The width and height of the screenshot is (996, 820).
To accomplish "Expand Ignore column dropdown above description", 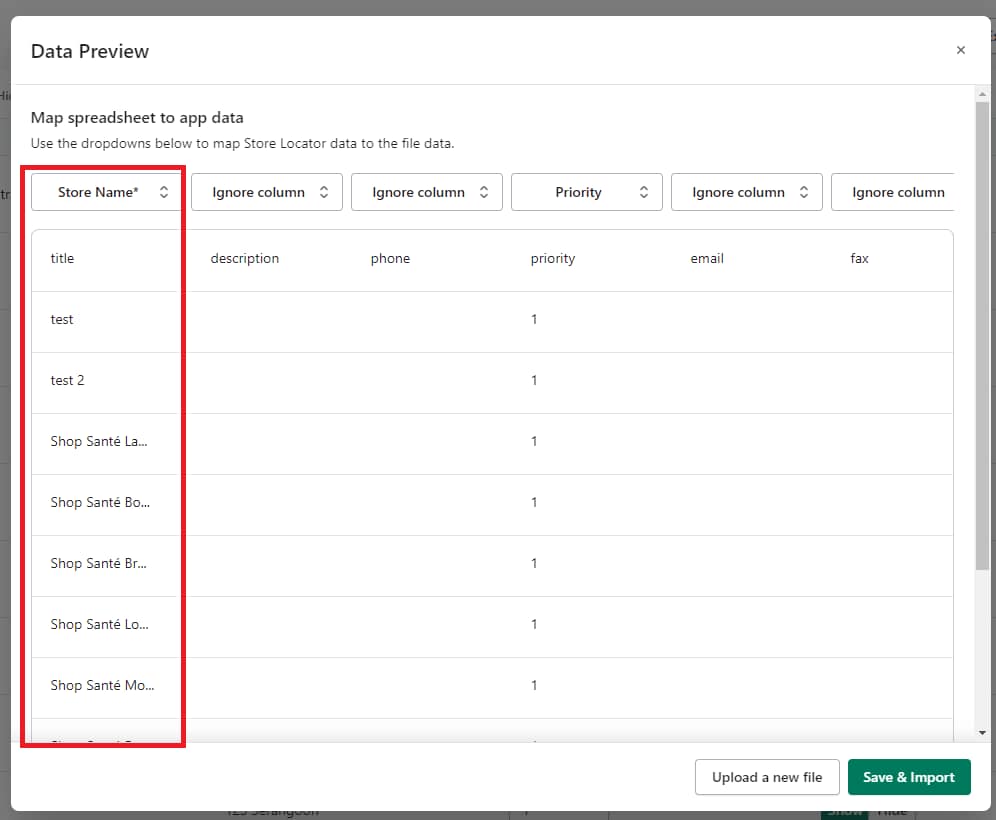I will point(267,192).
